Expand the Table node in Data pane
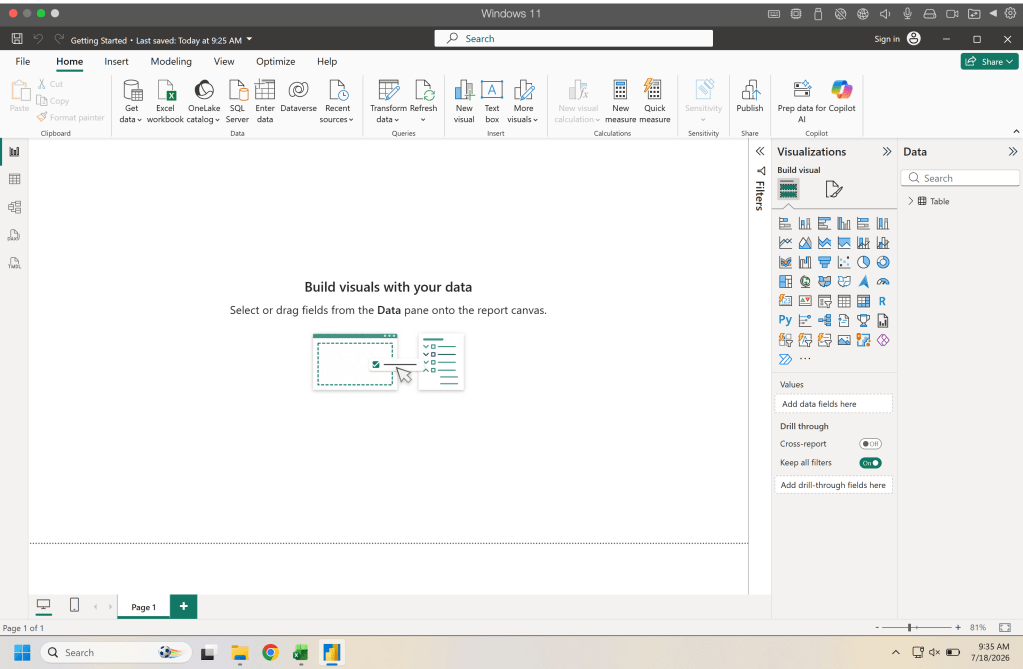 point(911,201)
